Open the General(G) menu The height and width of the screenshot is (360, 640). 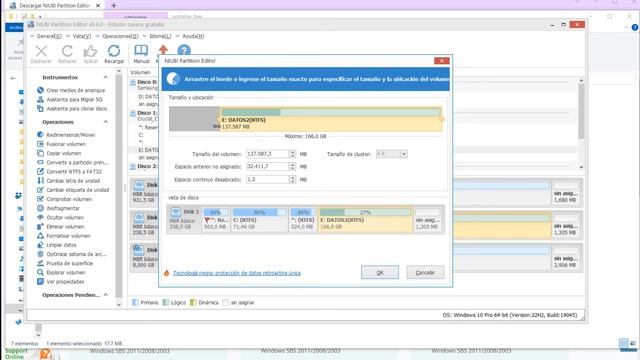coord(49,36)
